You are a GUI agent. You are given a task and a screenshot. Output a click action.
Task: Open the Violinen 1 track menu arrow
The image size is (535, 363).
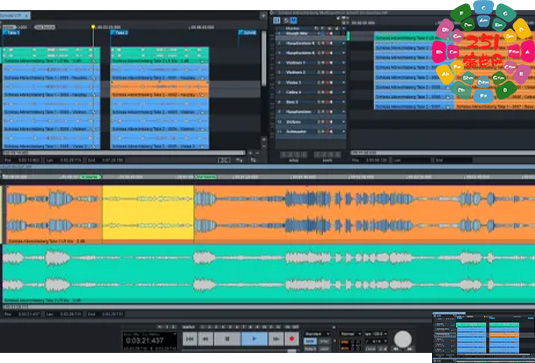click(344, 63)
